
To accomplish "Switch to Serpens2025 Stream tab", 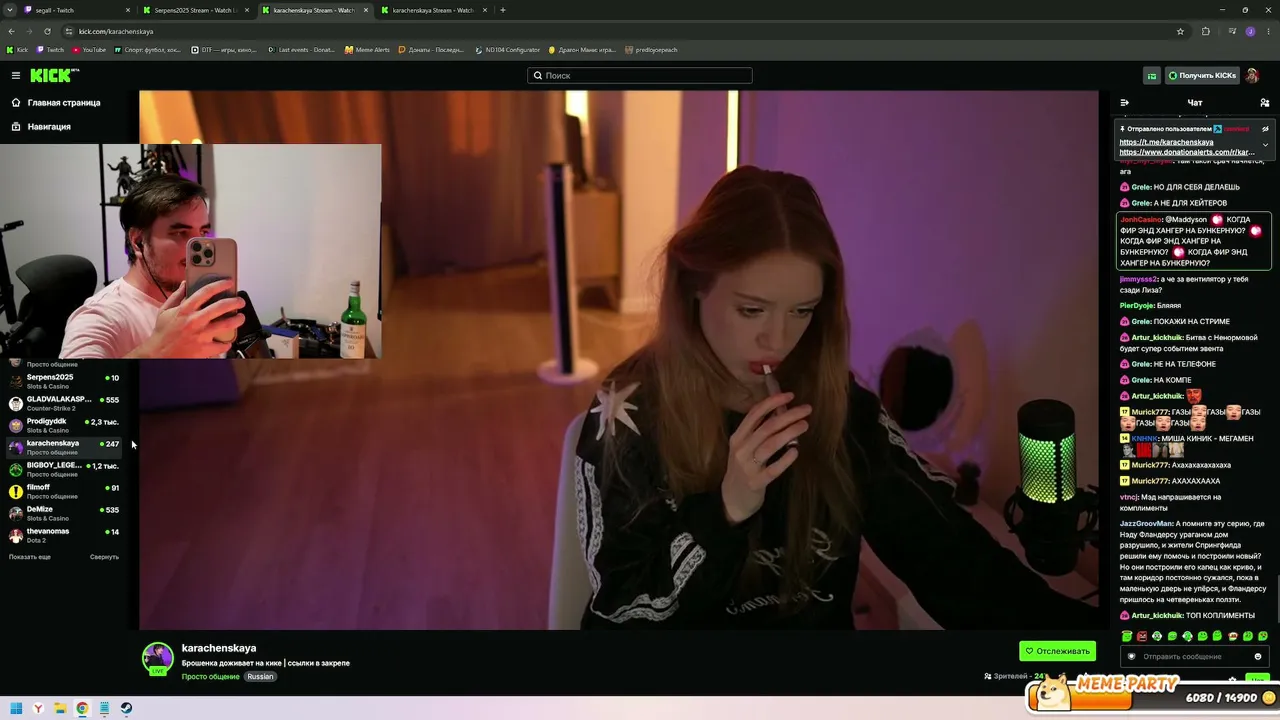I will [x=196, y=10].
